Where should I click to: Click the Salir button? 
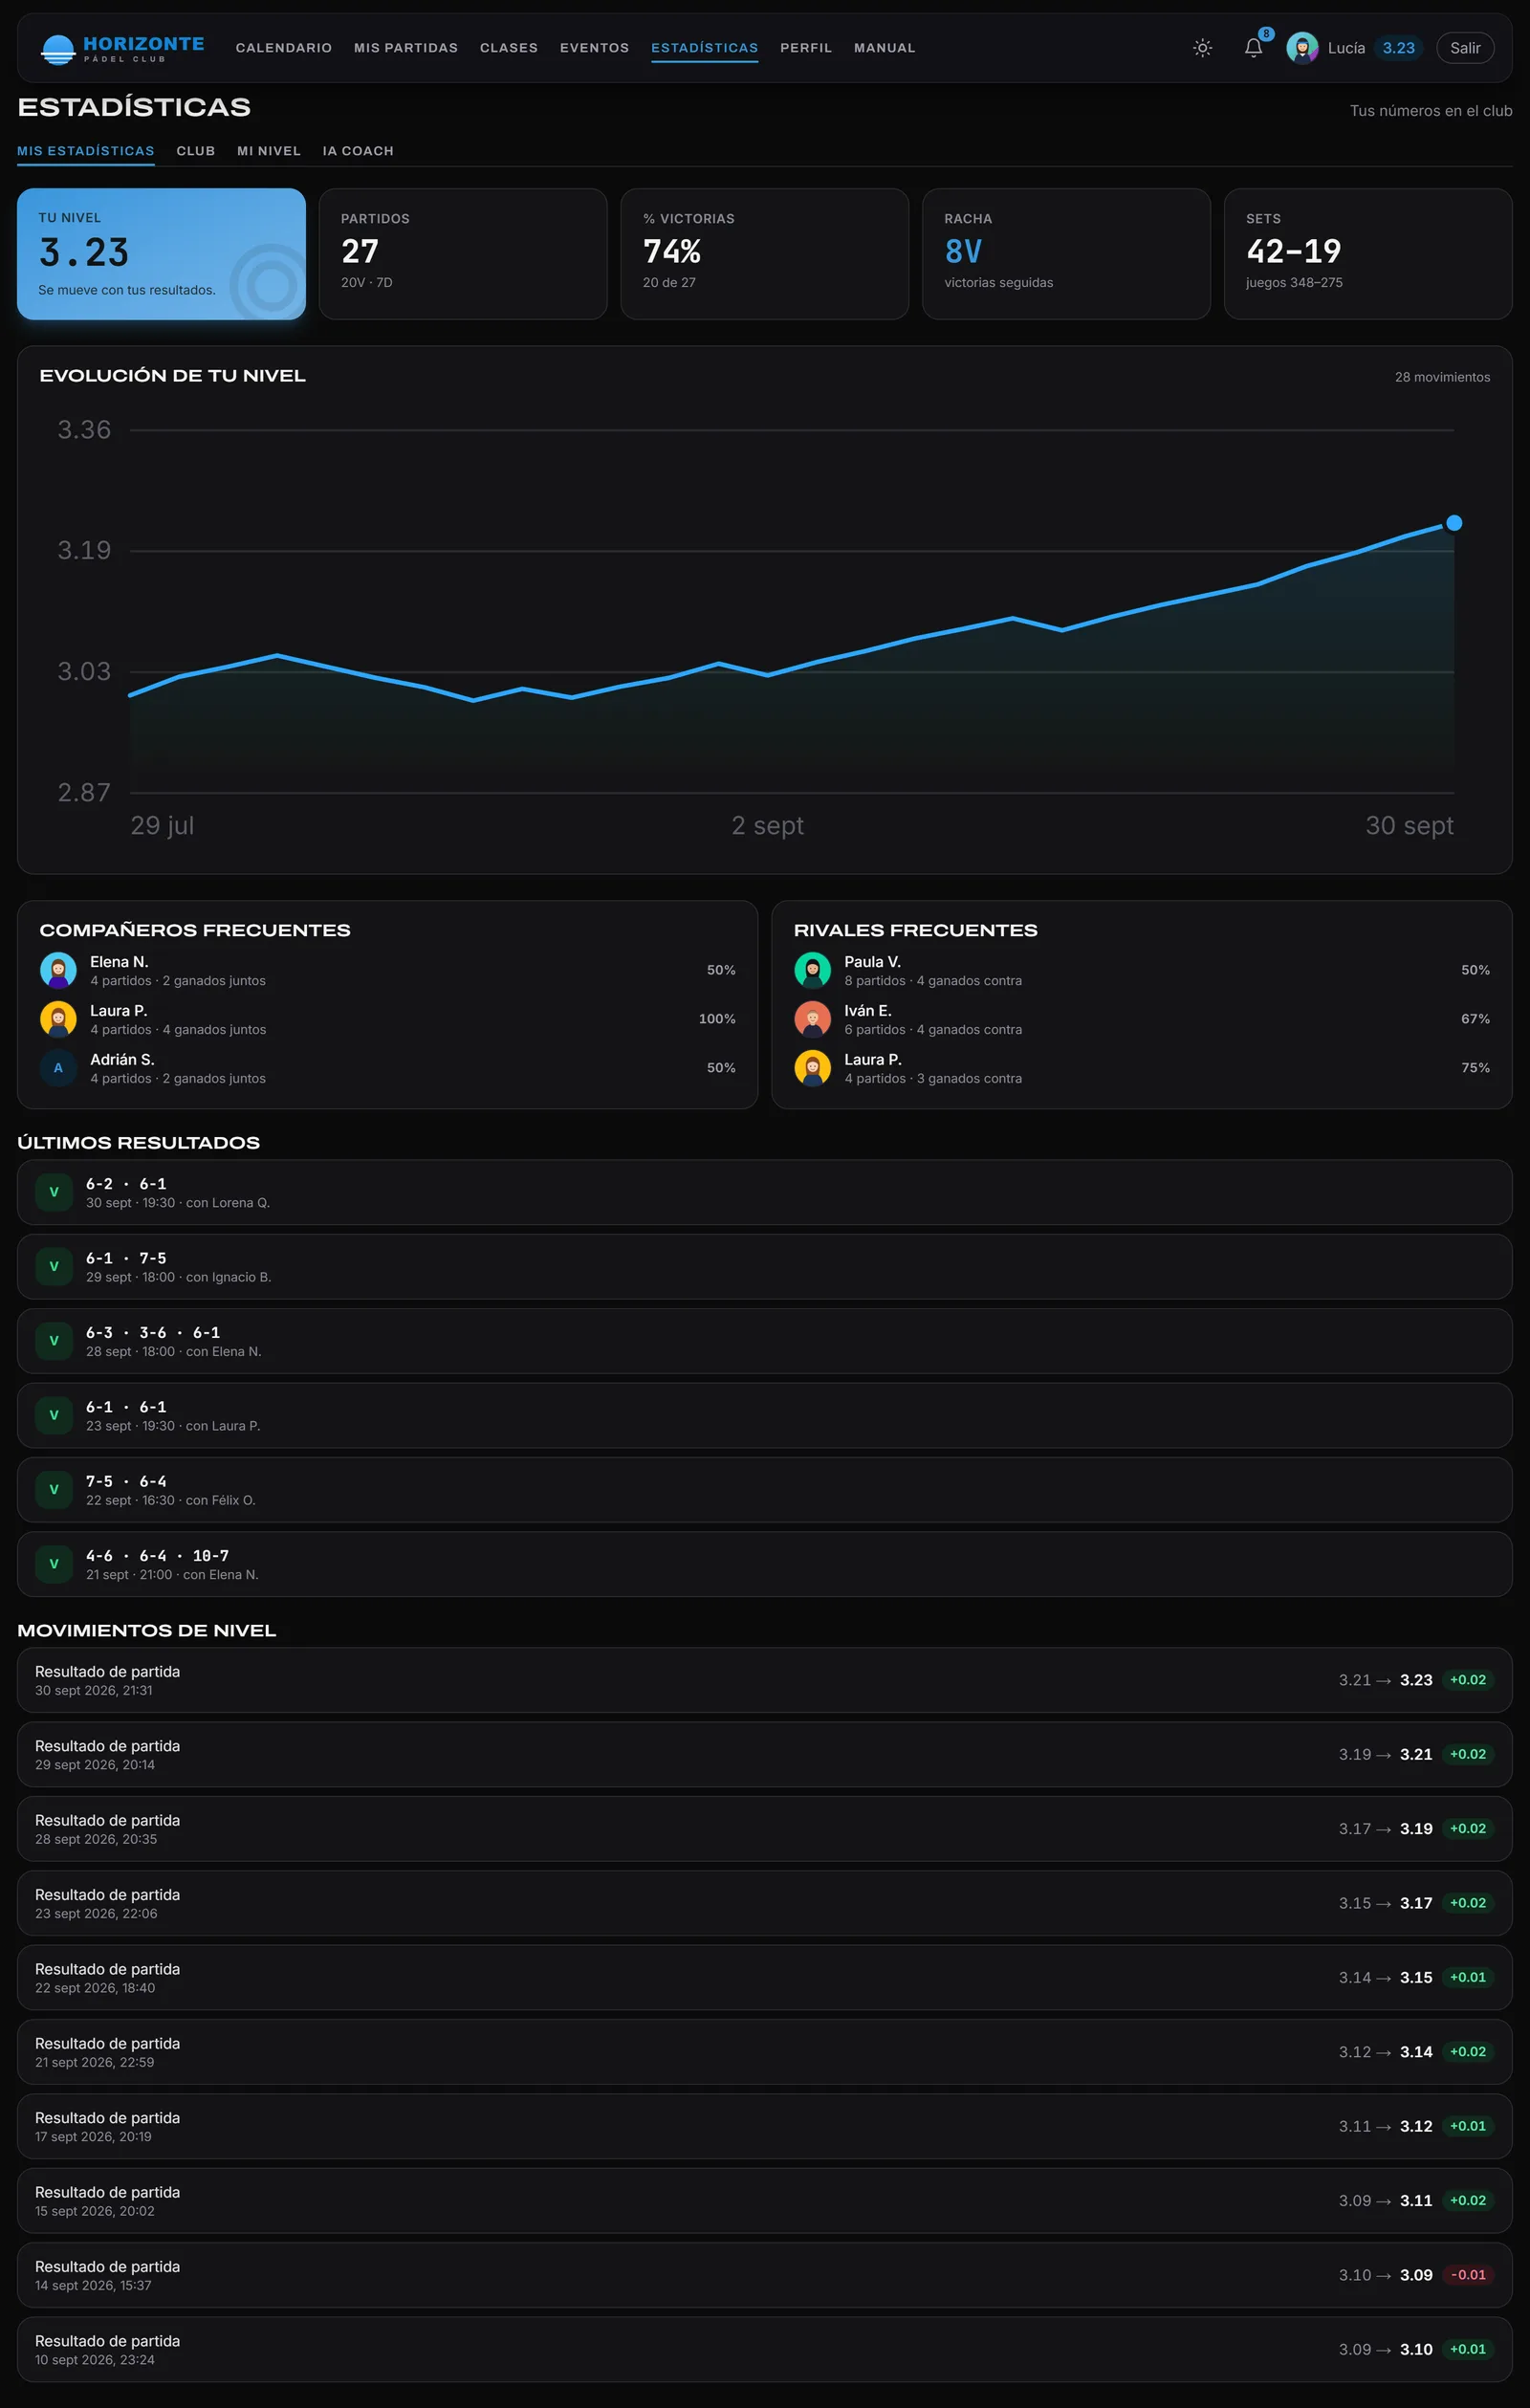1465,48
